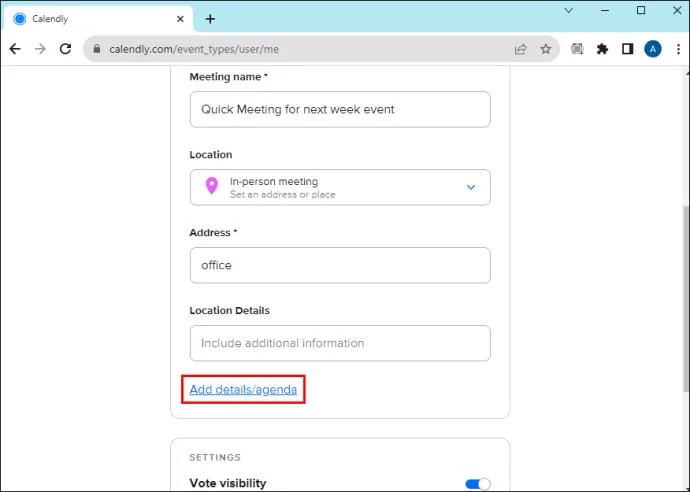Click the Add details/agenda link
Viewport: 690px width, 492px height.
click(243, 389)
